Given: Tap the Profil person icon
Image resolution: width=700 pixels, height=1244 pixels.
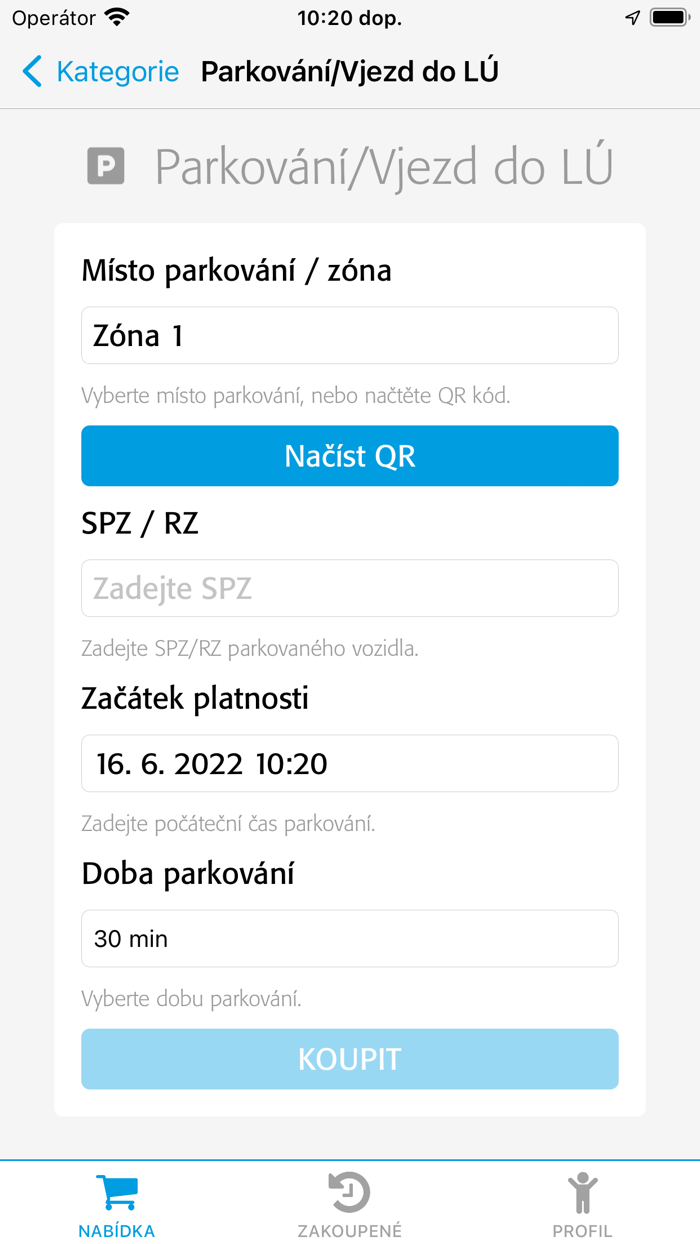Looking at the screenshot, I should [x=582, y=1193].
